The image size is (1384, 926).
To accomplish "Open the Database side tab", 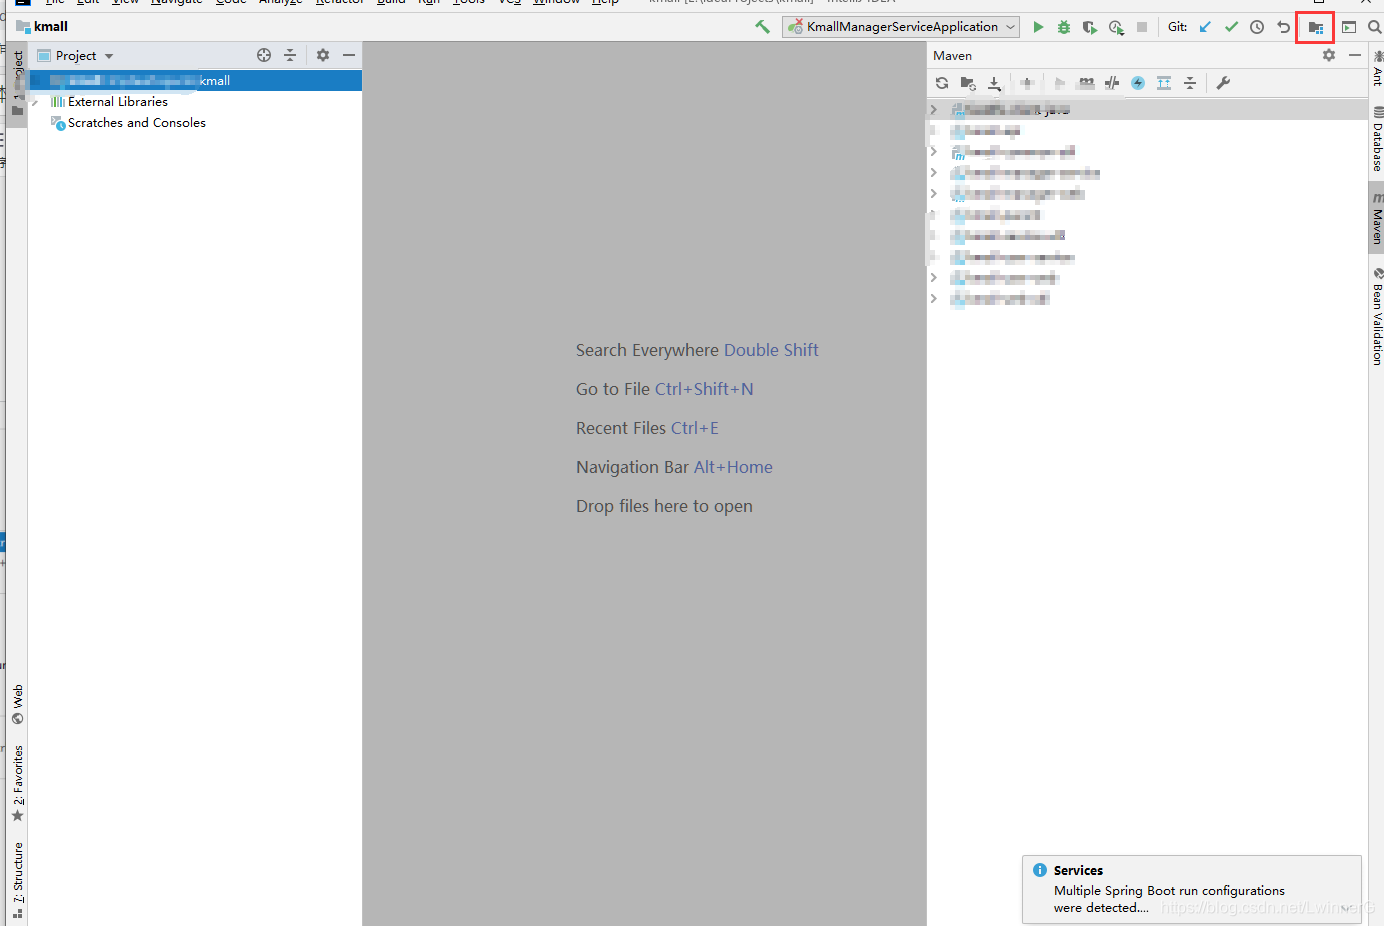I will (x=1377, y=139).
